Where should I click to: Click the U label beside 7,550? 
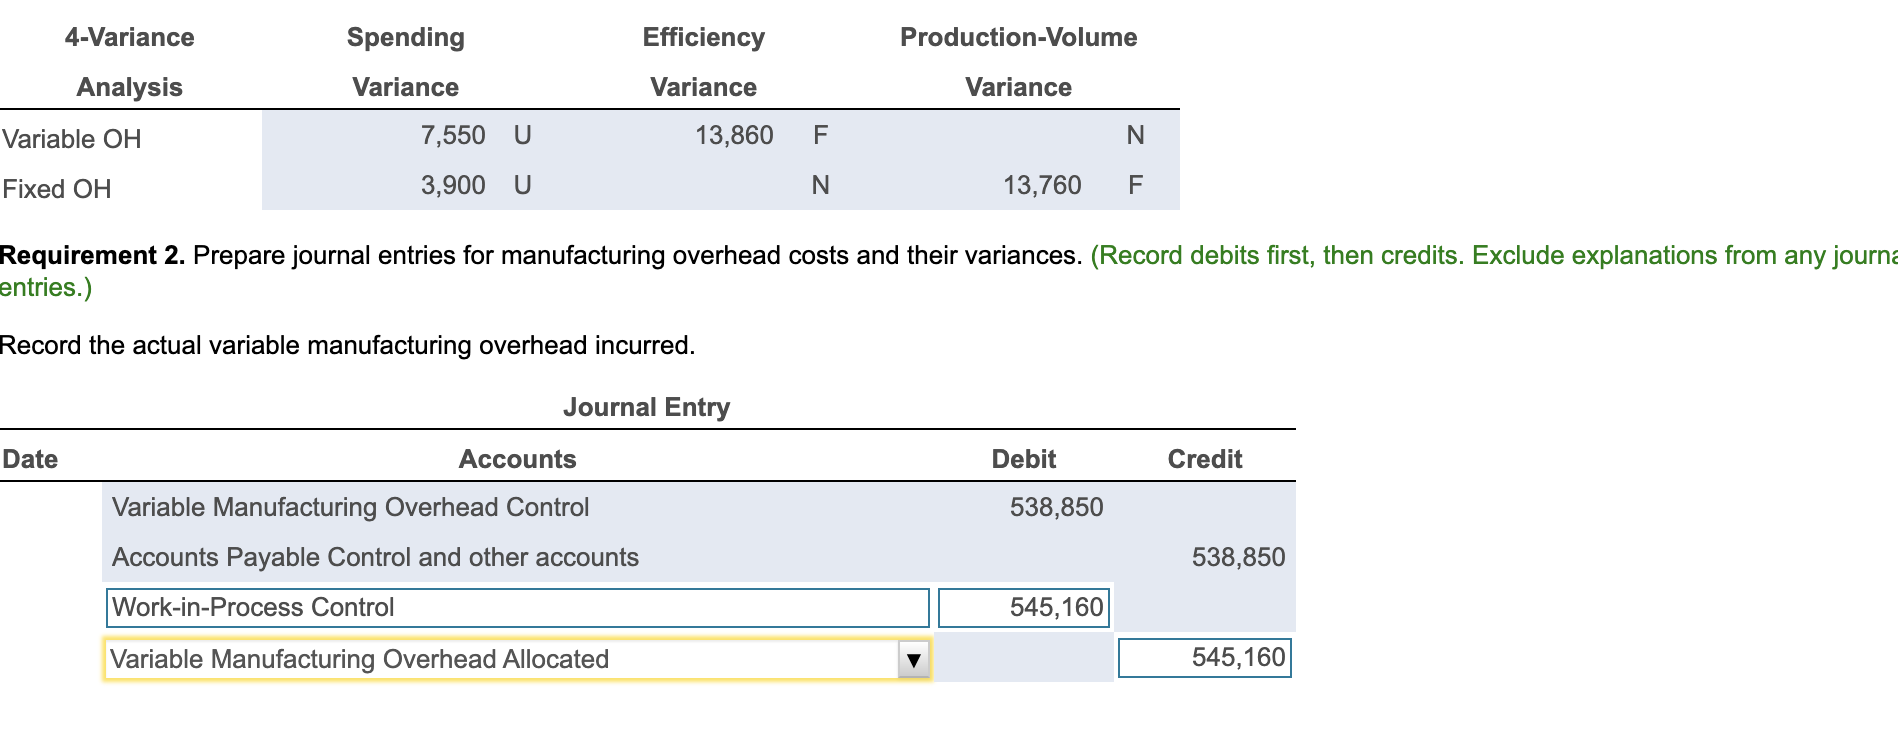(522, 135)
